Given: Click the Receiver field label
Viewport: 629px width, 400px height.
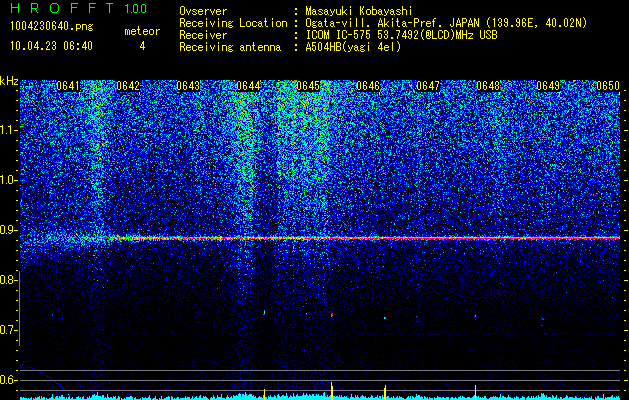Looking at the screenshot, I should pos(203,35).
